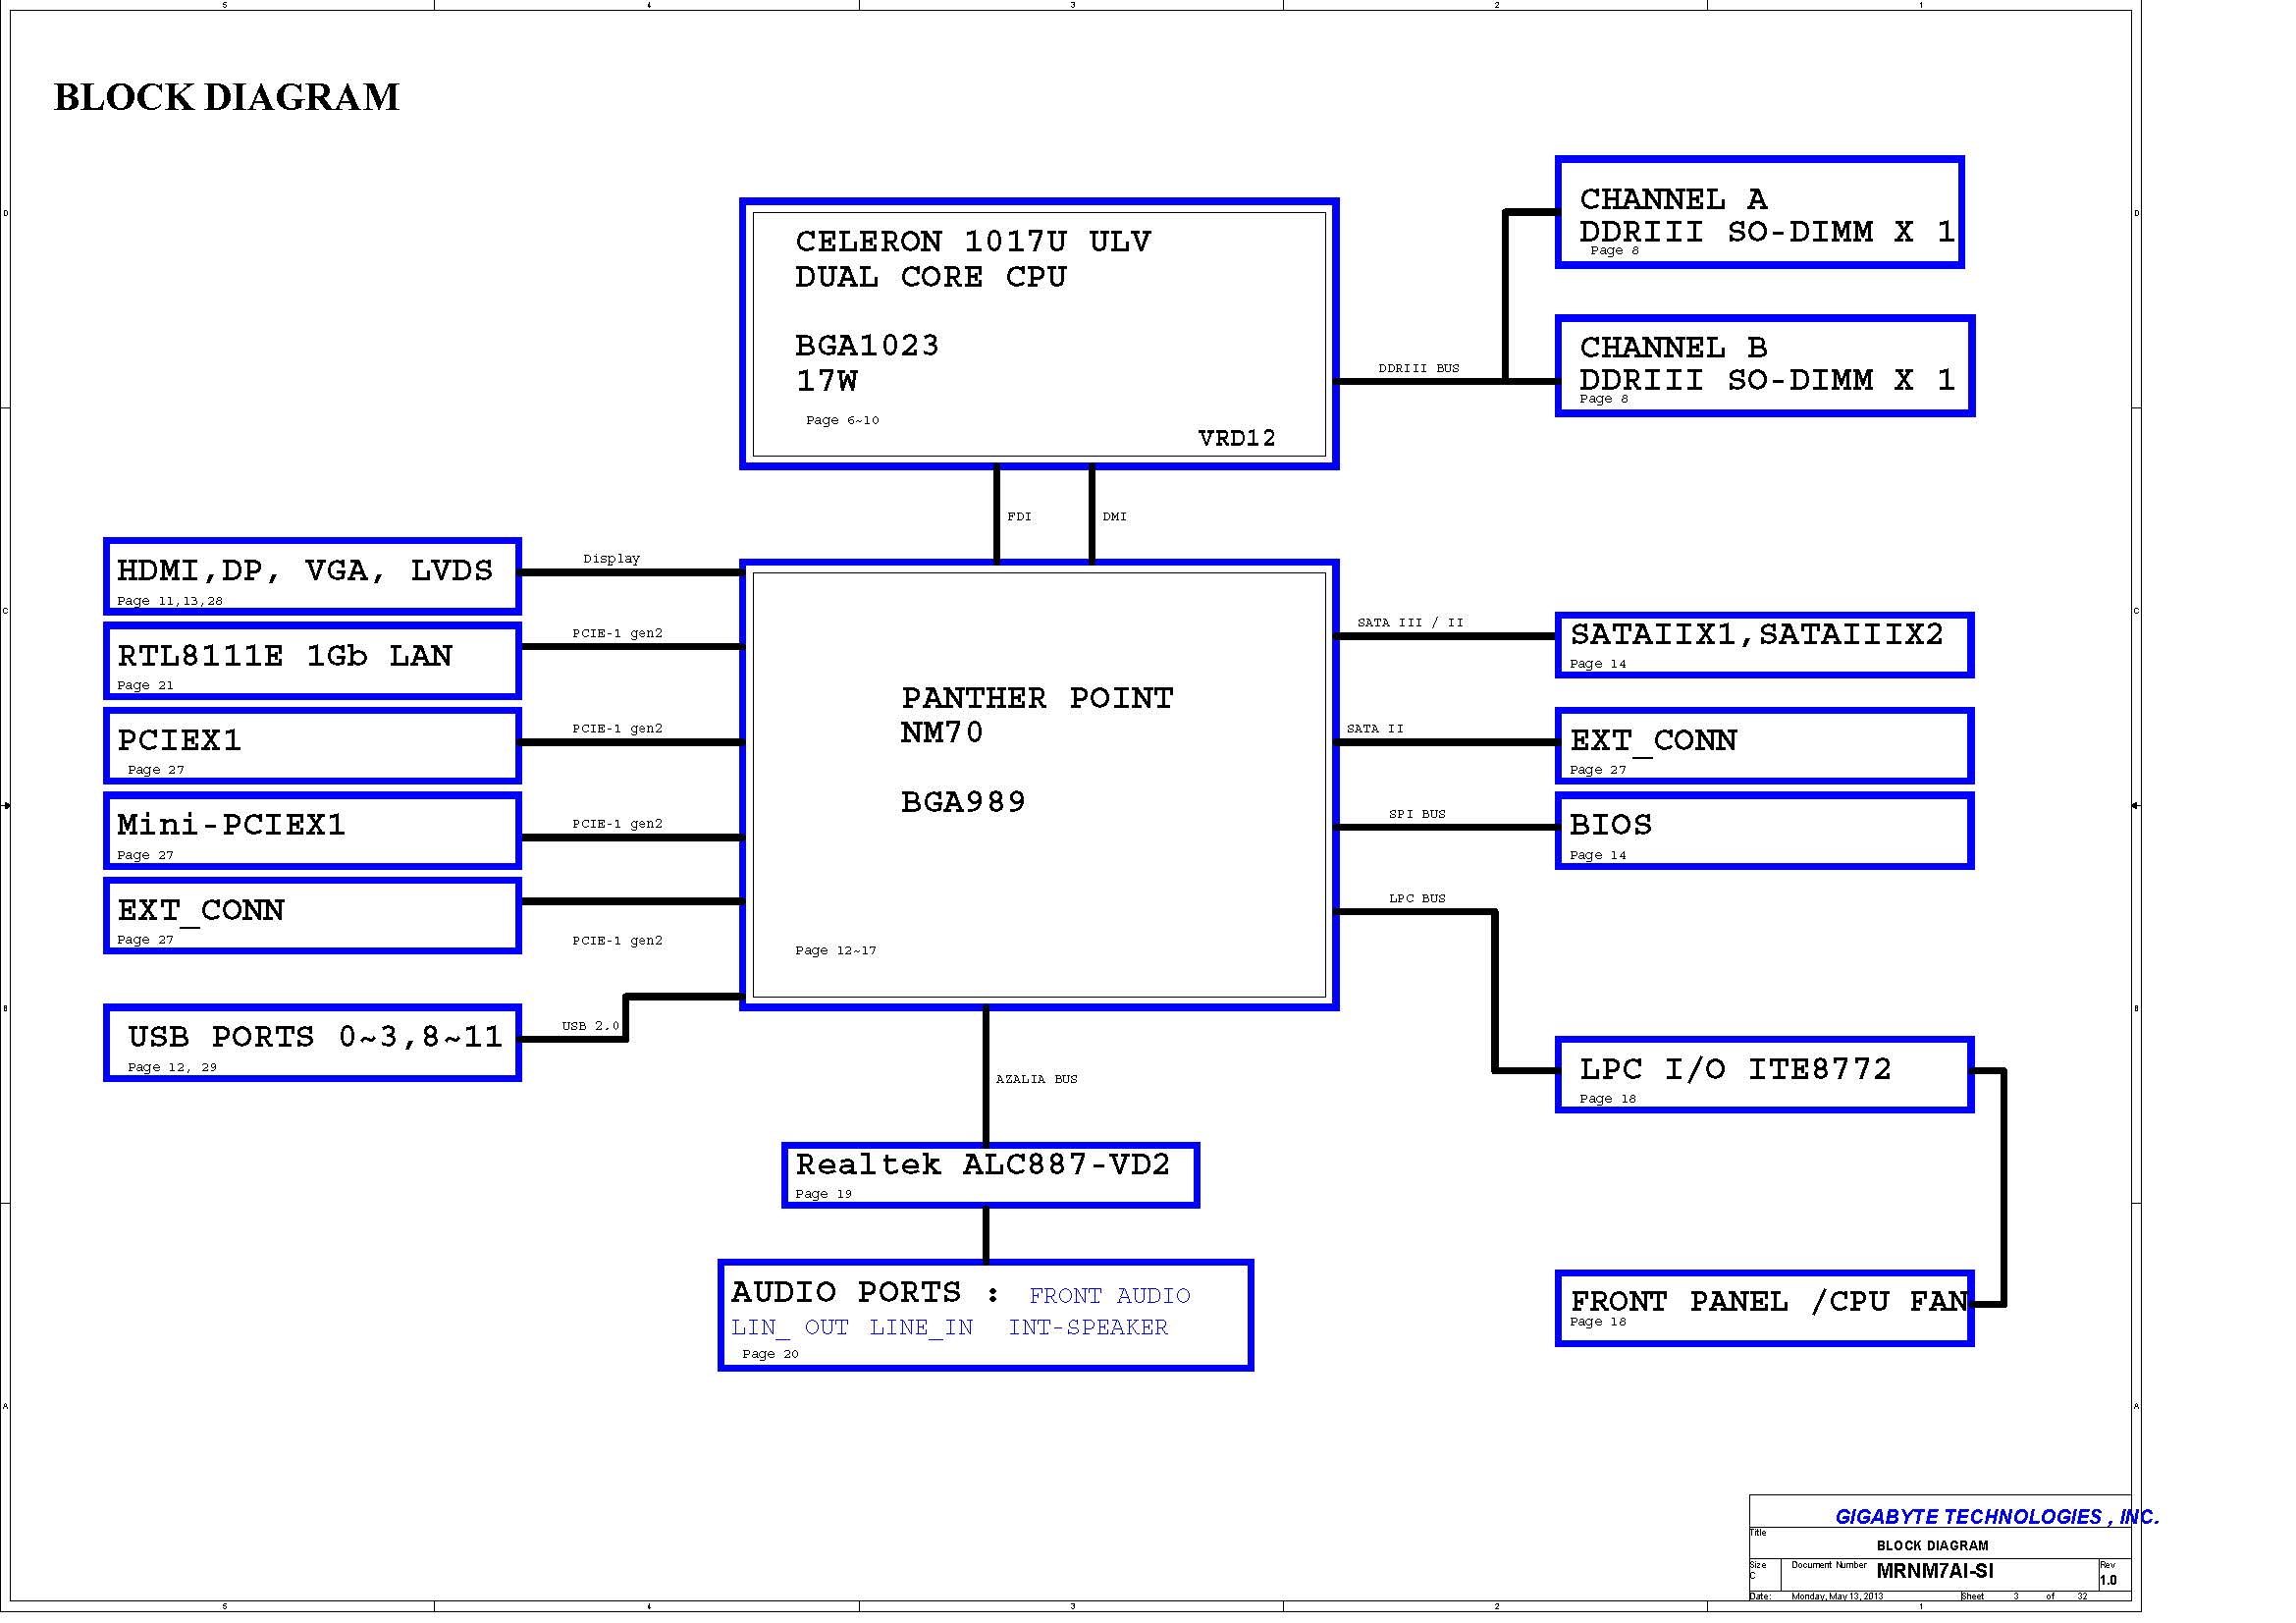
Task: Click the BLOCK DIAGRAM page heading
Action: coord(226,97)
